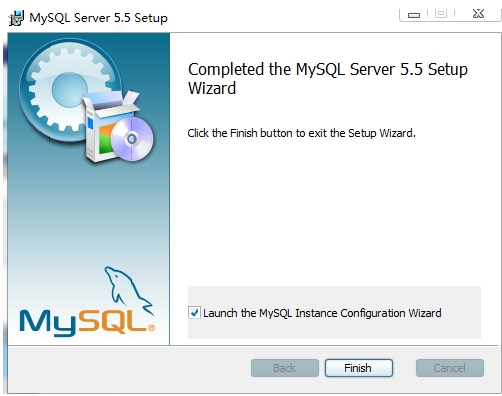
Task: Uncheck Launch the MySQL Instance Configuration Wizard
Action: click(x=194, y=313)
